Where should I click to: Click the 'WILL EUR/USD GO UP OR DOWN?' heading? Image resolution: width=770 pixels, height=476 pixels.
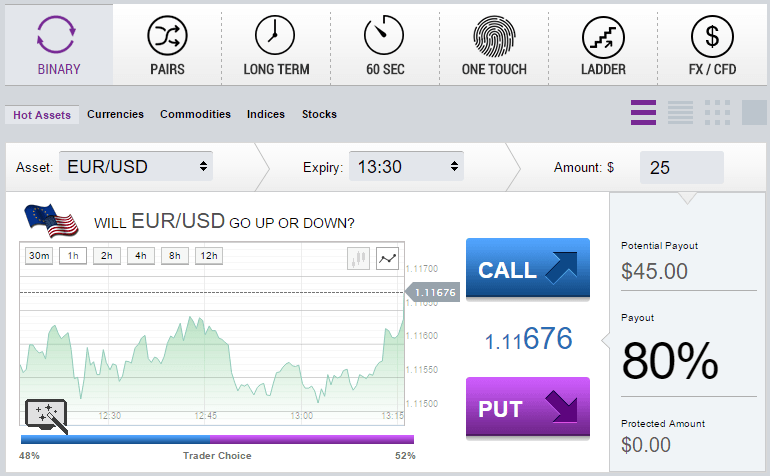(224, 222)
